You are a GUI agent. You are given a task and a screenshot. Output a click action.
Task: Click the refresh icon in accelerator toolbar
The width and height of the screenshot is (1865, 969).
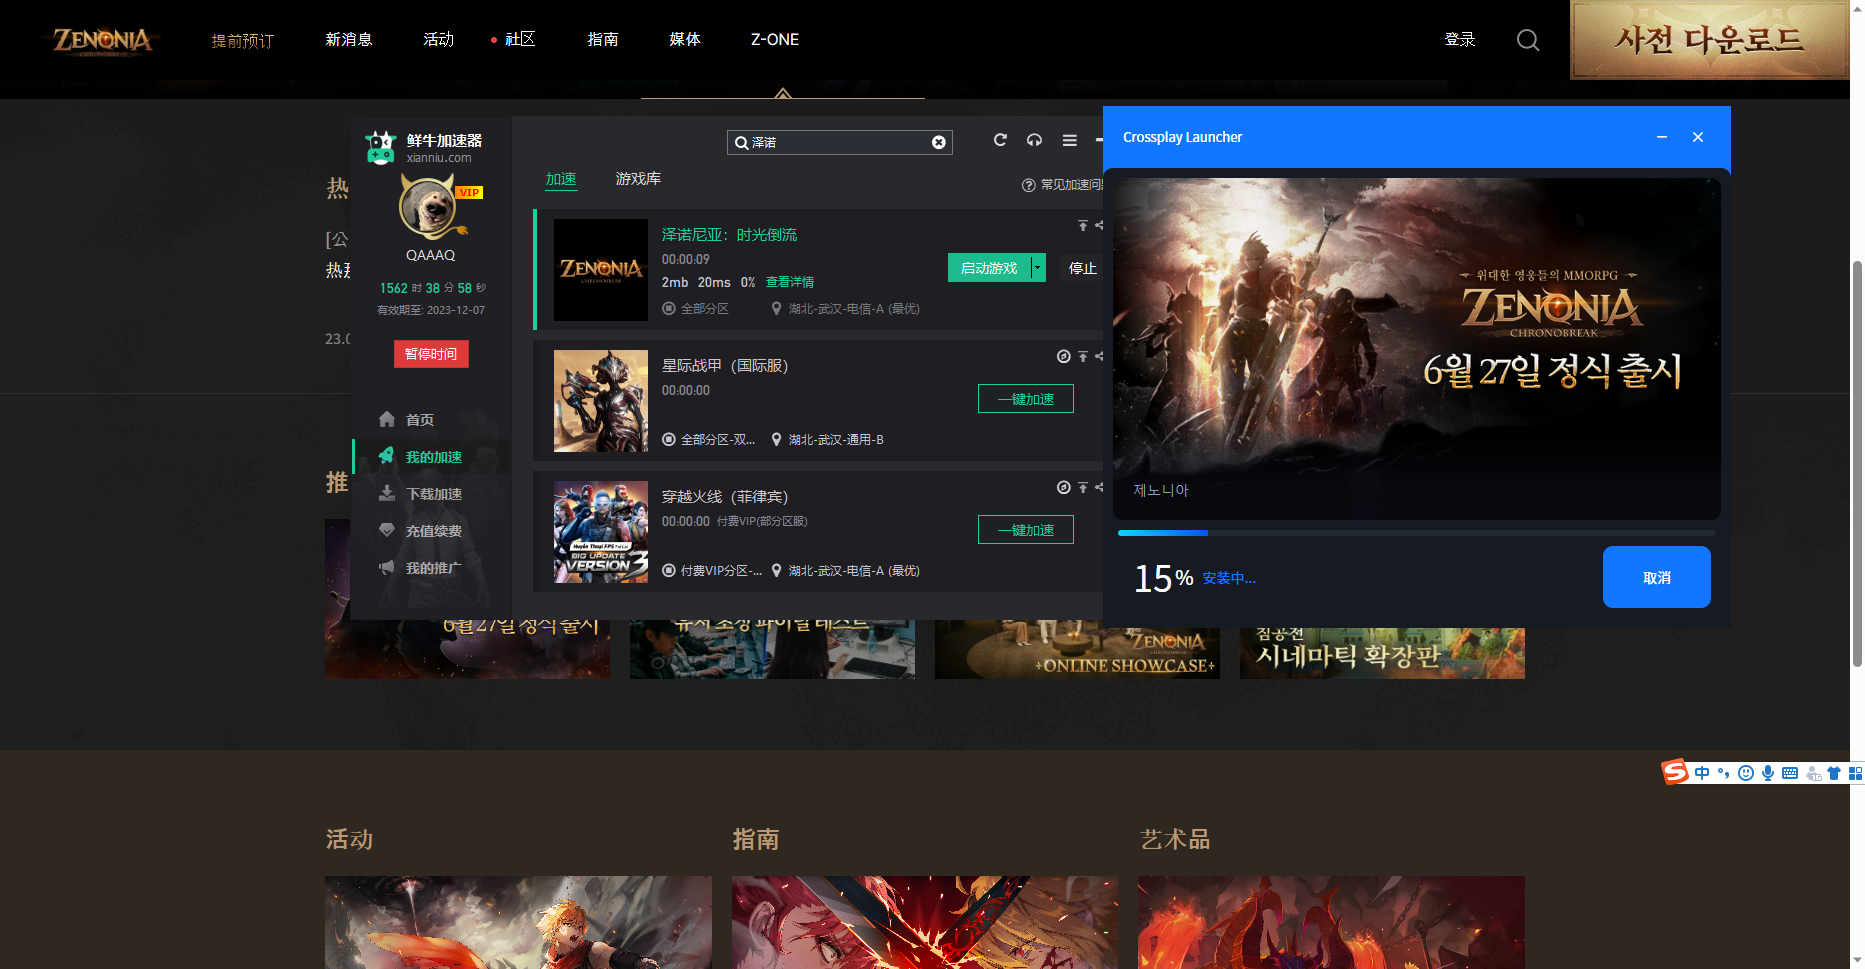tap(1000, 140)
